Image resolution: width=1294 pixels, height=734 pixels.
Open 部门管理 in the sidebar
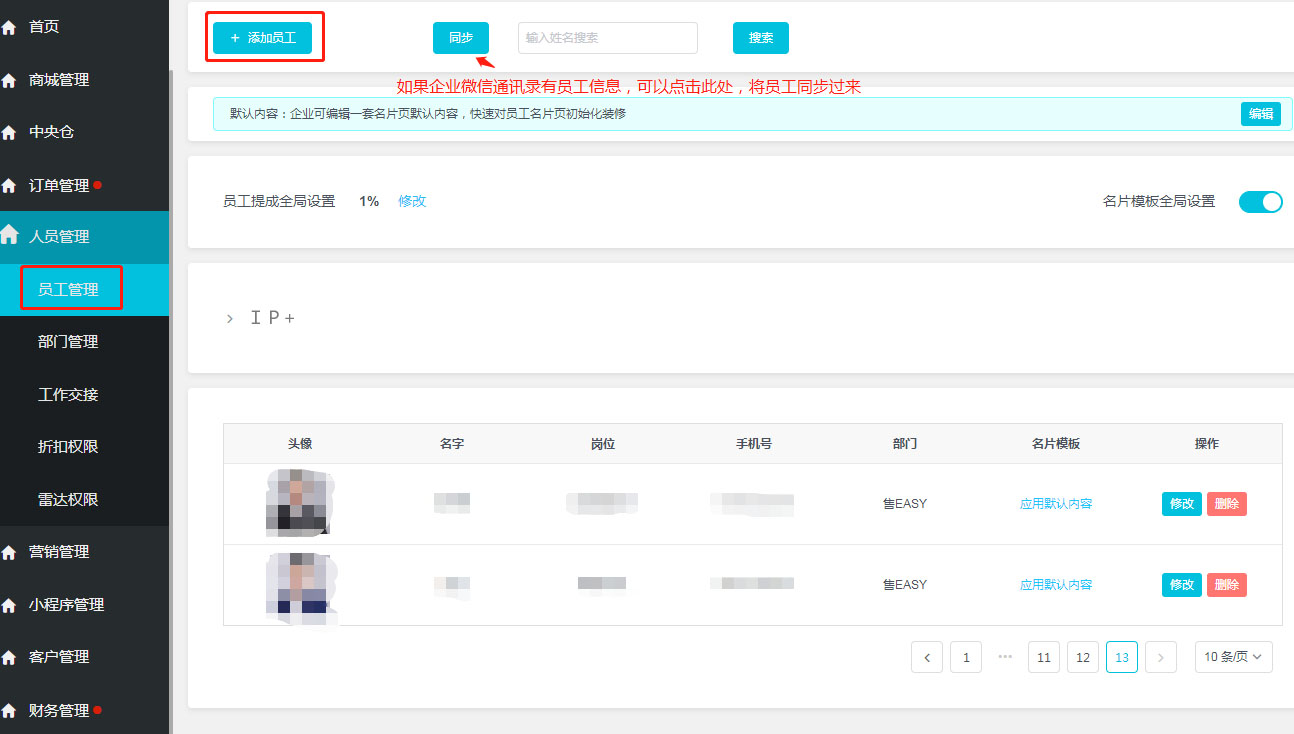click(68, 342)
